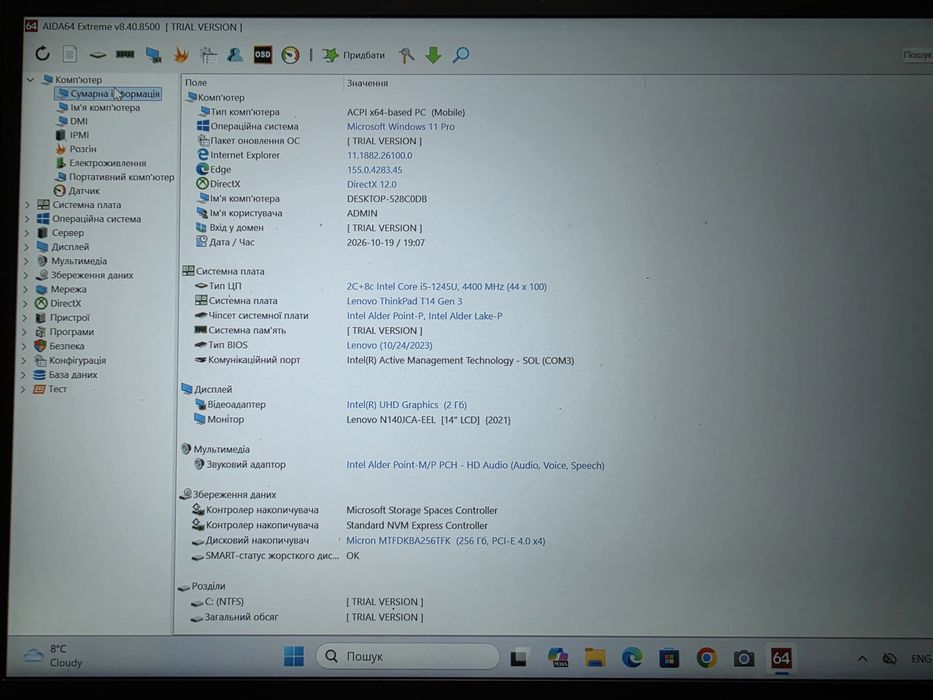
Task: Click the Lenovo N140JCA-EEL monitor value
Action: [x=428, y=420]
